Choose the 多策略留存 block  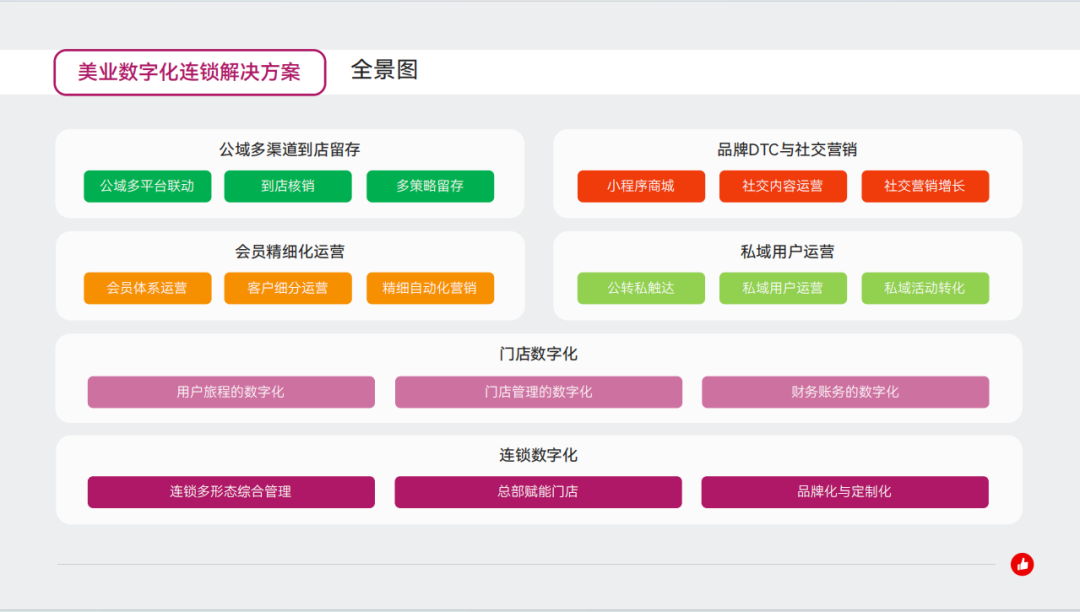point(430,186)
